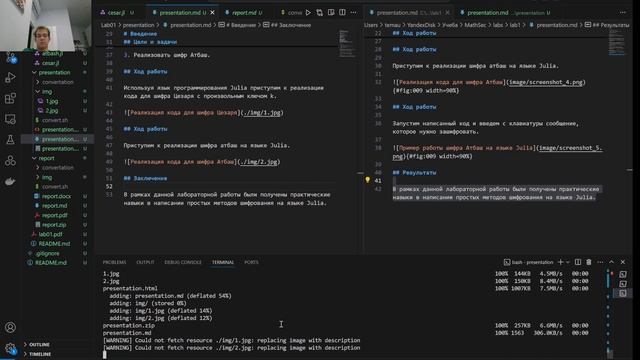Kill terminal with trash icon
Image resolution: width=640 pixels, height=360 pixels.
589,262
